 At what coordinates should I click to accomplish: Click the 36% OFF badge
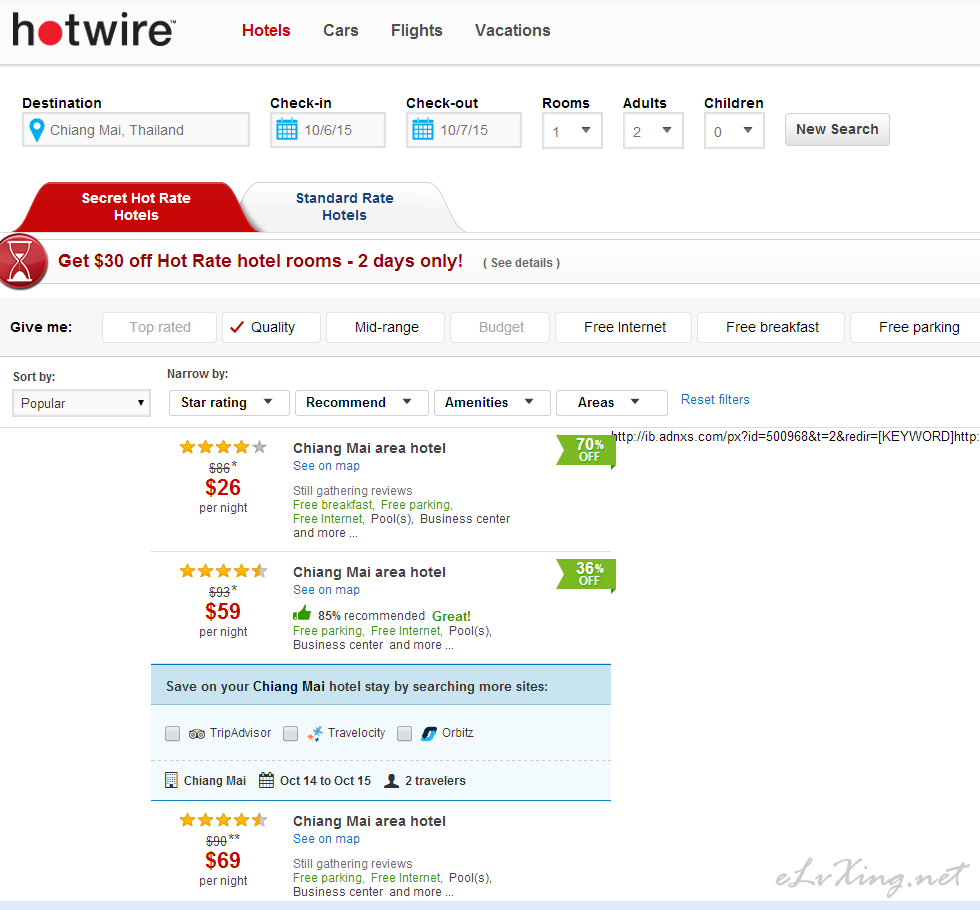(586, 574)
